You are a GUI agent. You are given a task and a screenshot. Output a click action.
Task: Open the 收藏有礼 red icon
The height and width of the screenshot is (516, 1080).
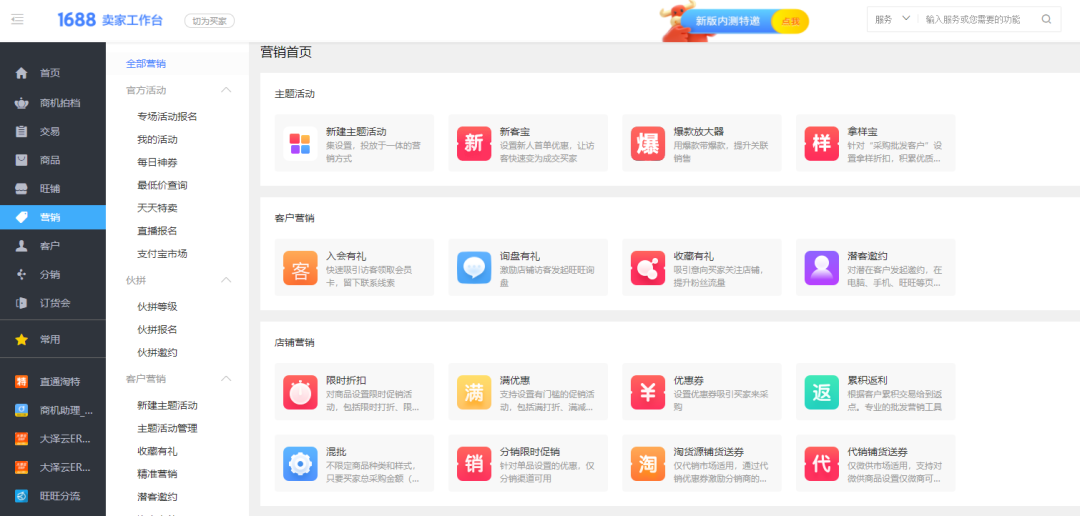click(647, 268)
